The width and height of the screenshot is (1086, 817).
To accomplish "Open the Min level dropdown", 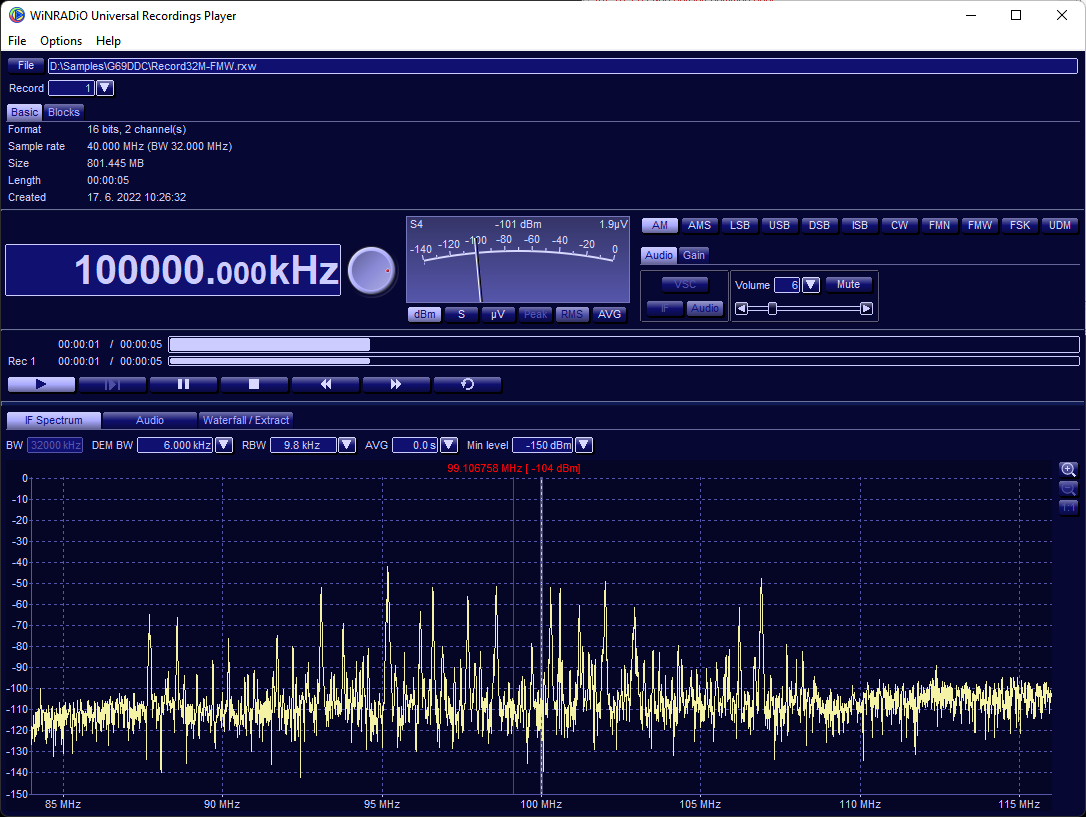I will 584,445.
